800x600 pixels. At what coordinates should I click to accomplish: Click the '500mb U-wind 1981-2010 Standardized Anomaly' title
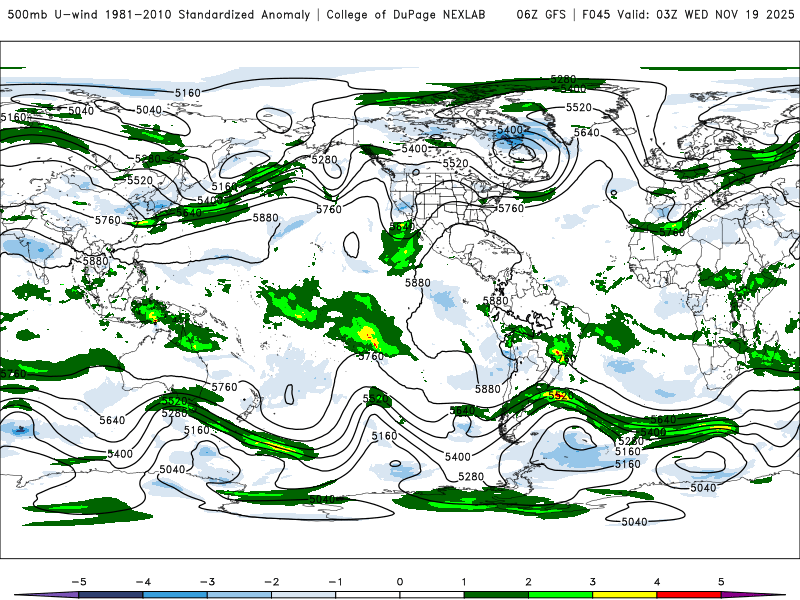(x=159, y=14)
